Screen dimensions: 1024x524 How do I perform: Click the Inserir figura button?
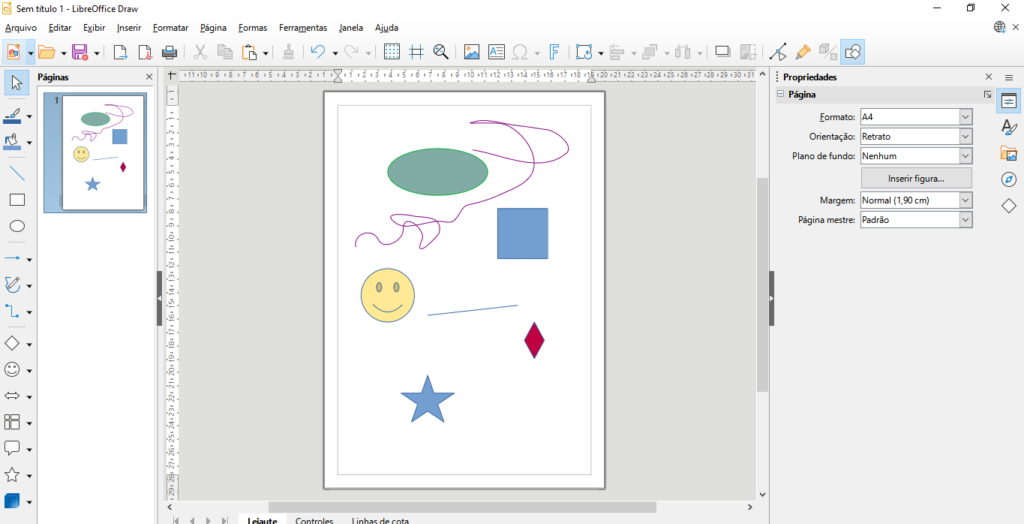pyautogui.click(x=915, y=178)
